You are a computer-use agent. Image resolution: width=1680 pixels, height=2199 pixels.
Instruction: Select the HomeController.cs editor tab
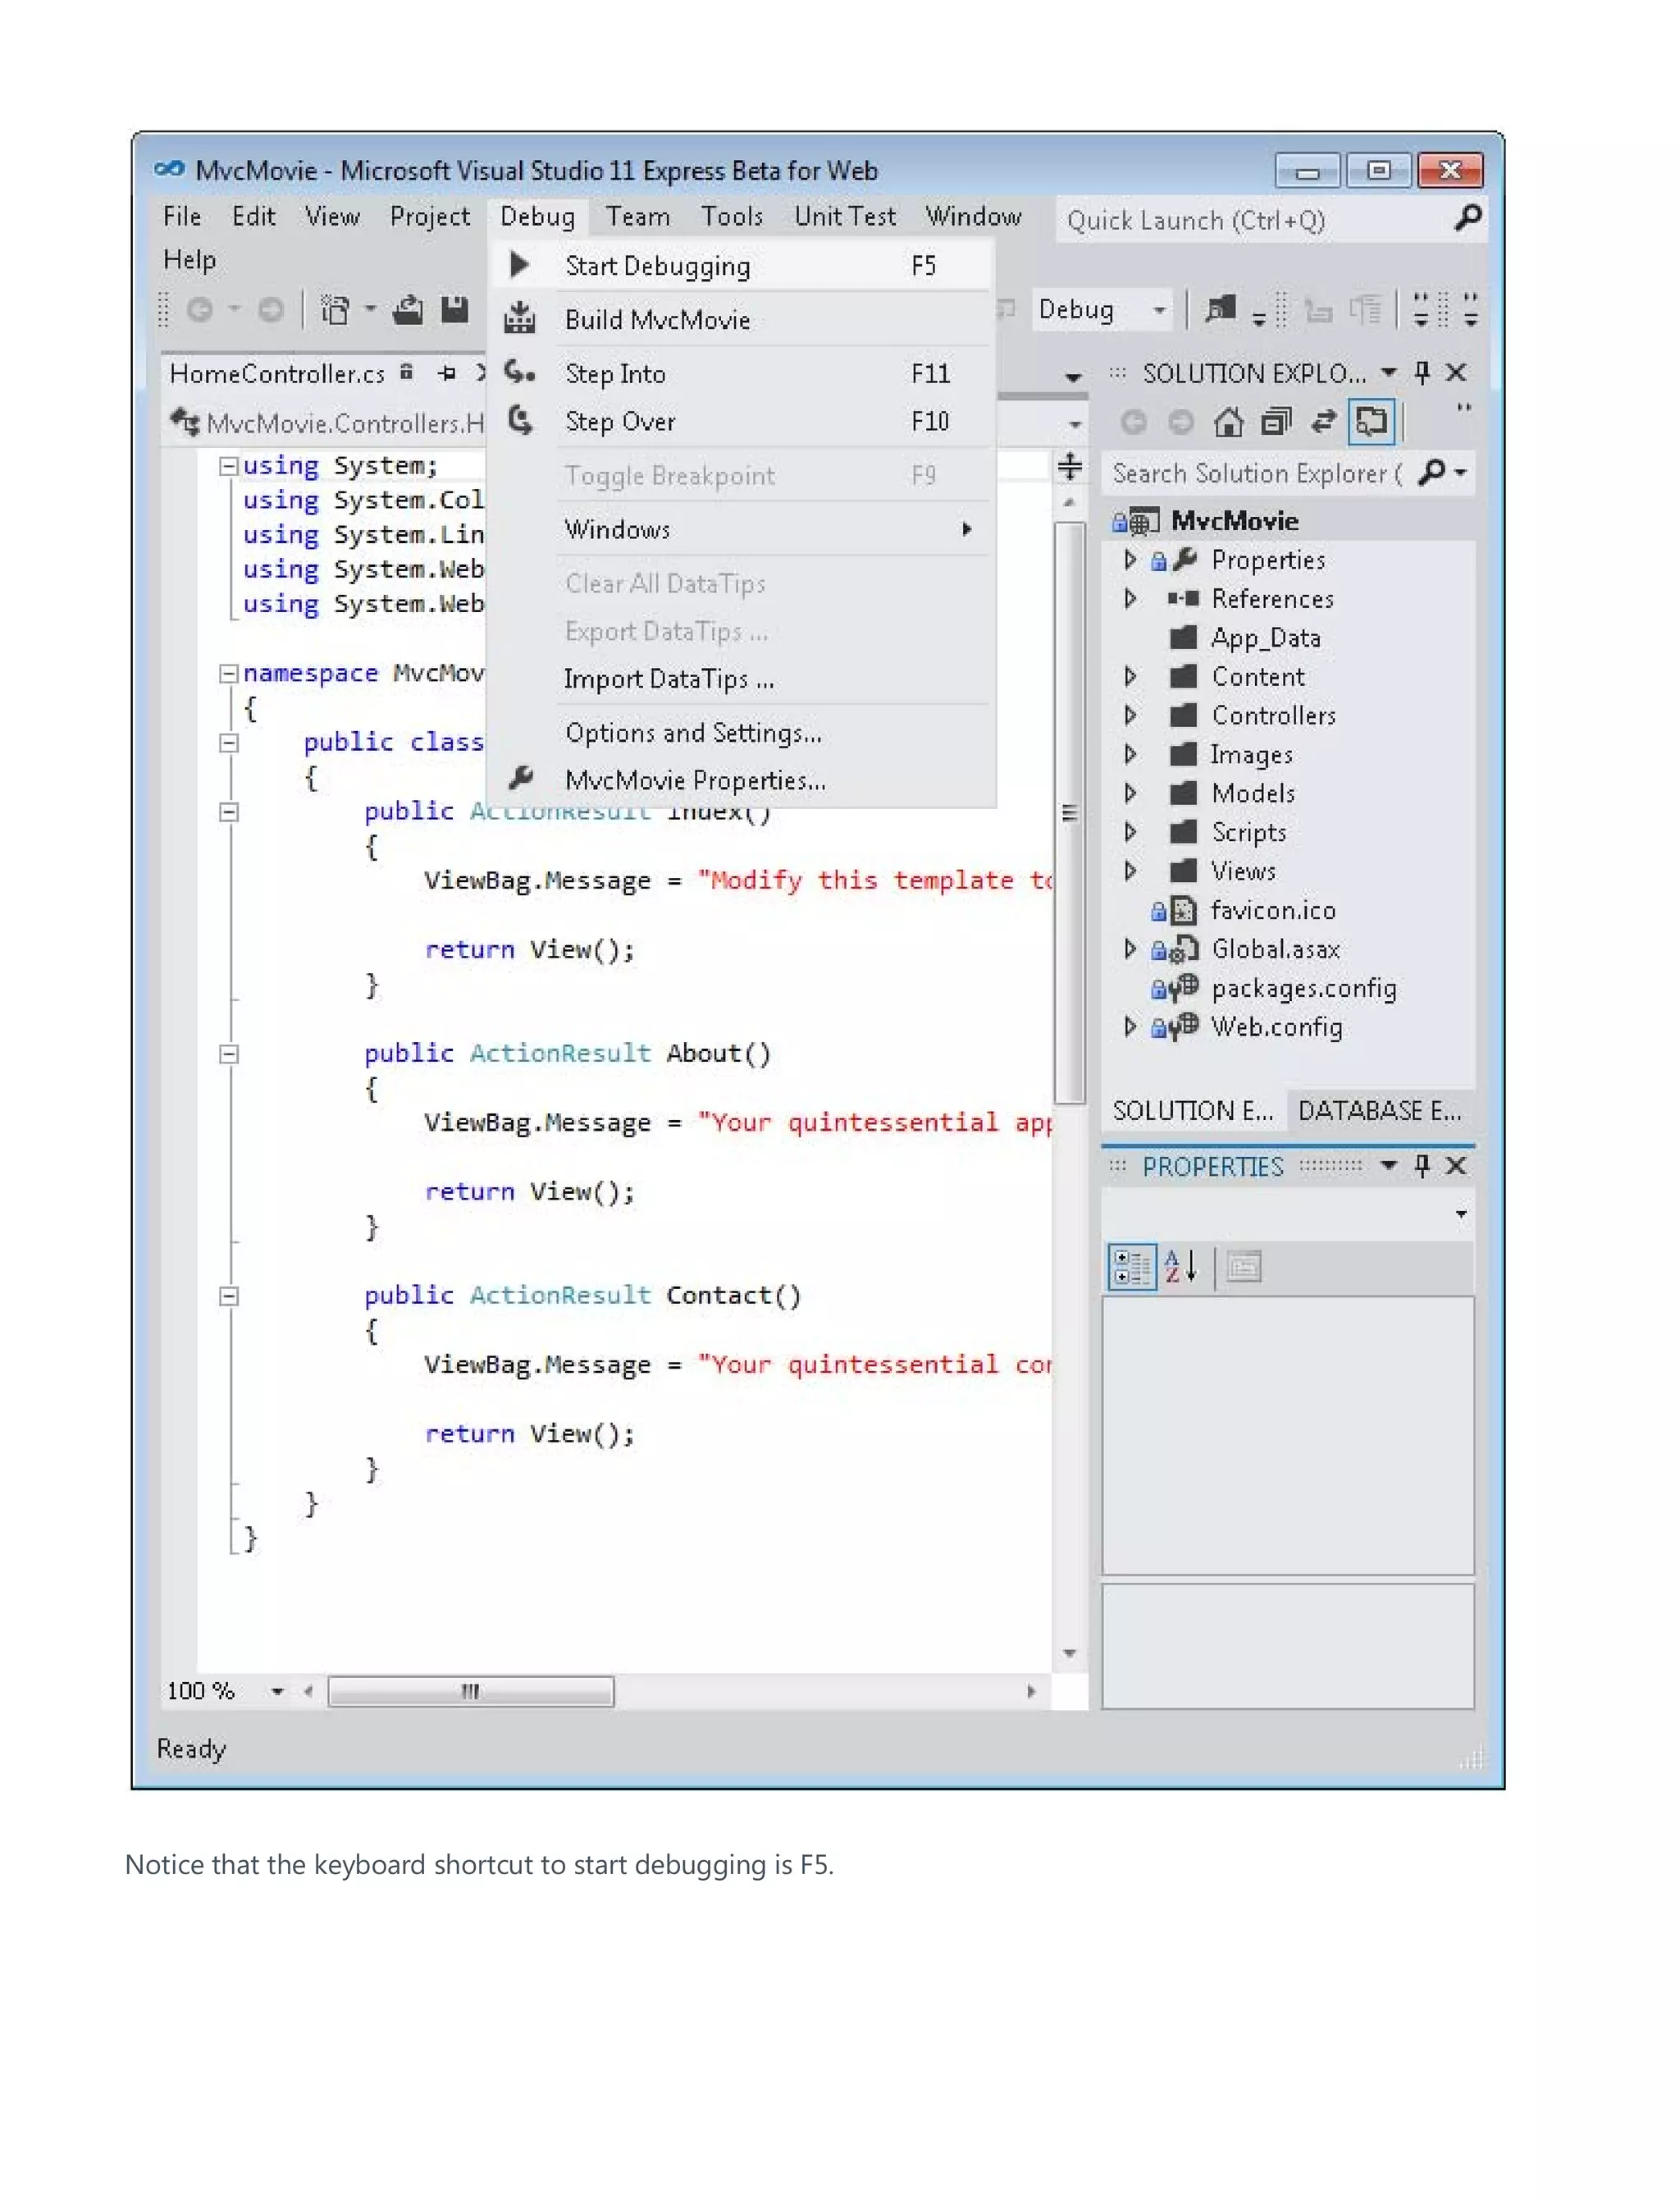point(277,374)
